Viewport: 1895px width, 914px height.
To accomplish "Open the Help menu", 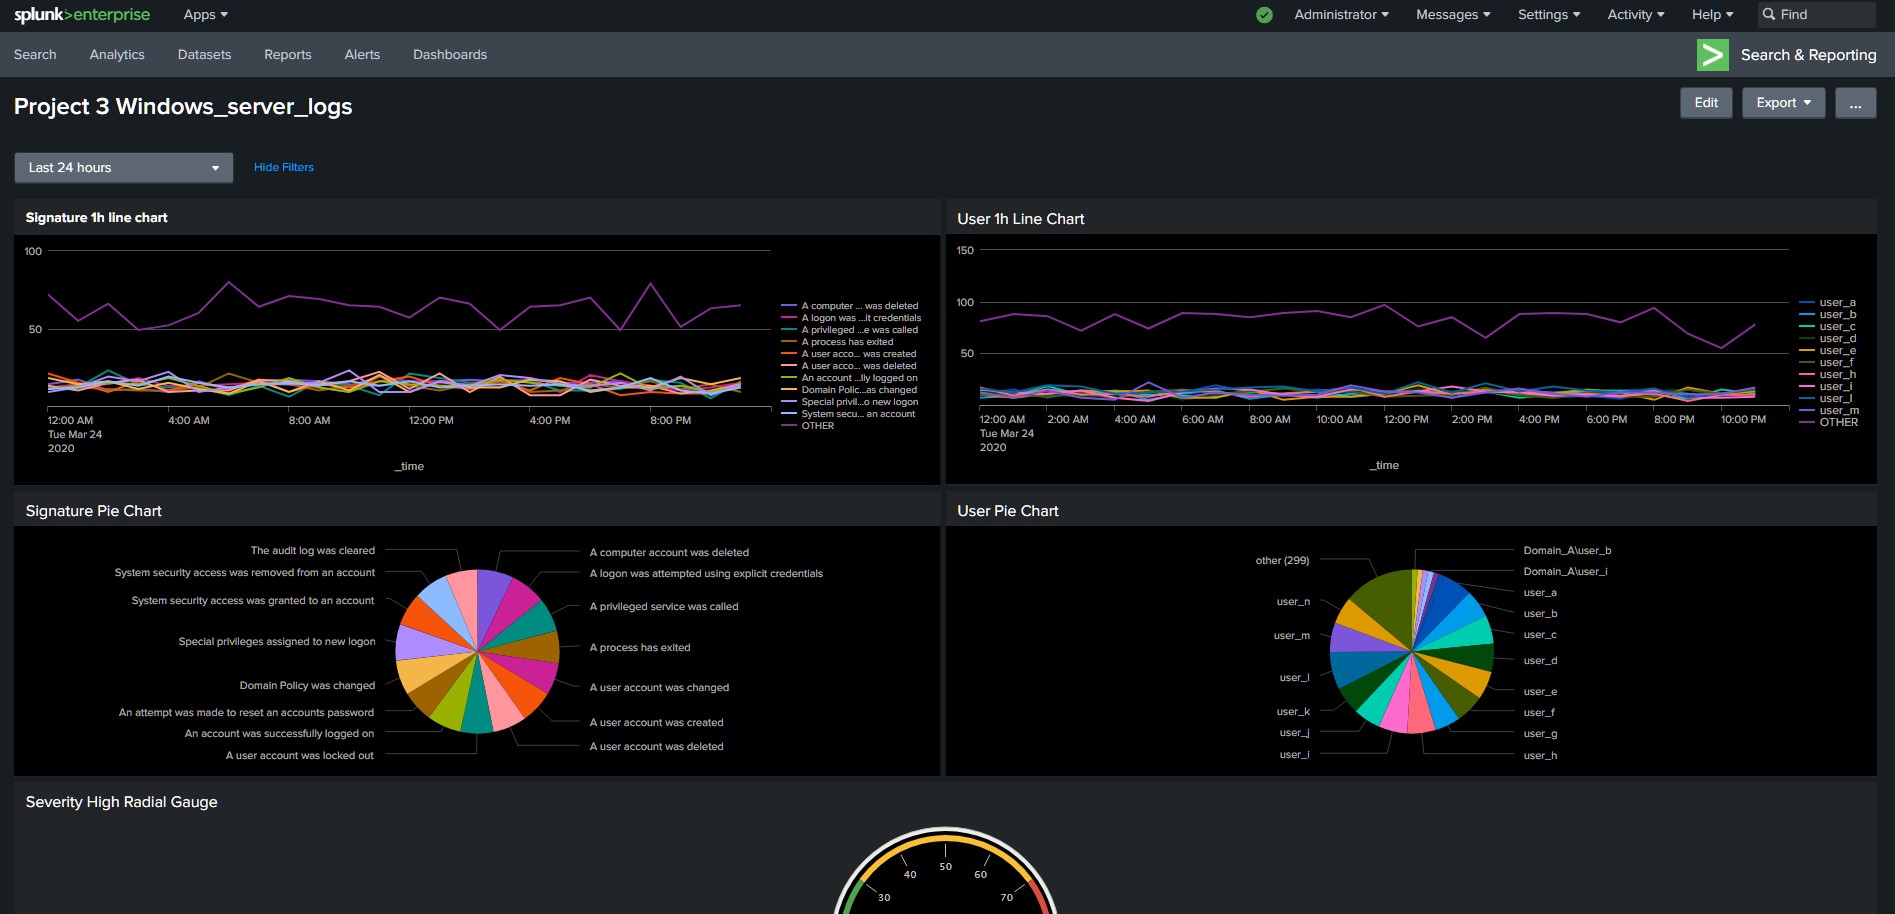I will tap(1710, 14).
